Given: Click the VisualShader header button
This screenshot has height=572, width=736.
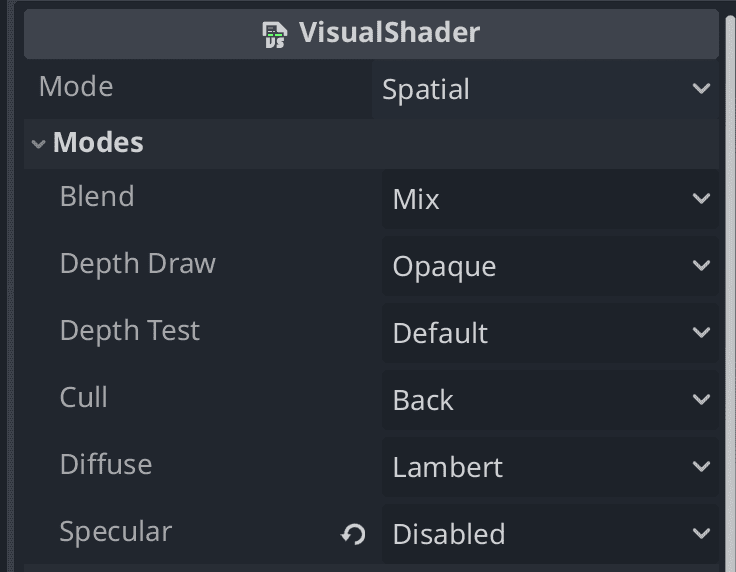Looking at the screenshot, I should (371, 34).
